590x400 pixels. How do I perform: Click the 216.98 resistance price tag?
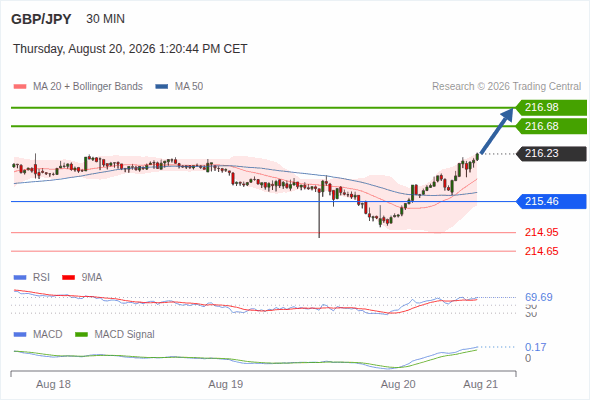(x=551, y=107)
